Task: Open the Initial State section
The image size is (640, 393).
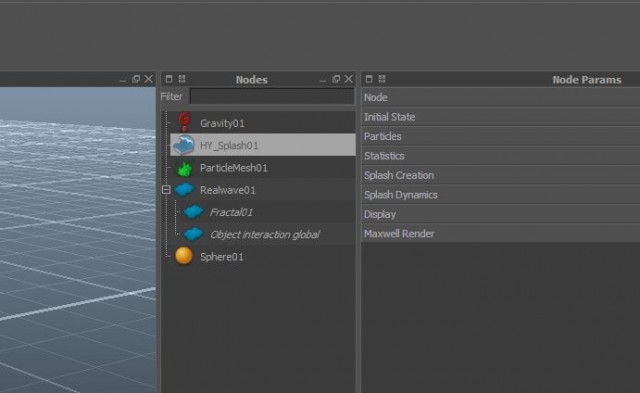Action: click(x=500, y=117)
